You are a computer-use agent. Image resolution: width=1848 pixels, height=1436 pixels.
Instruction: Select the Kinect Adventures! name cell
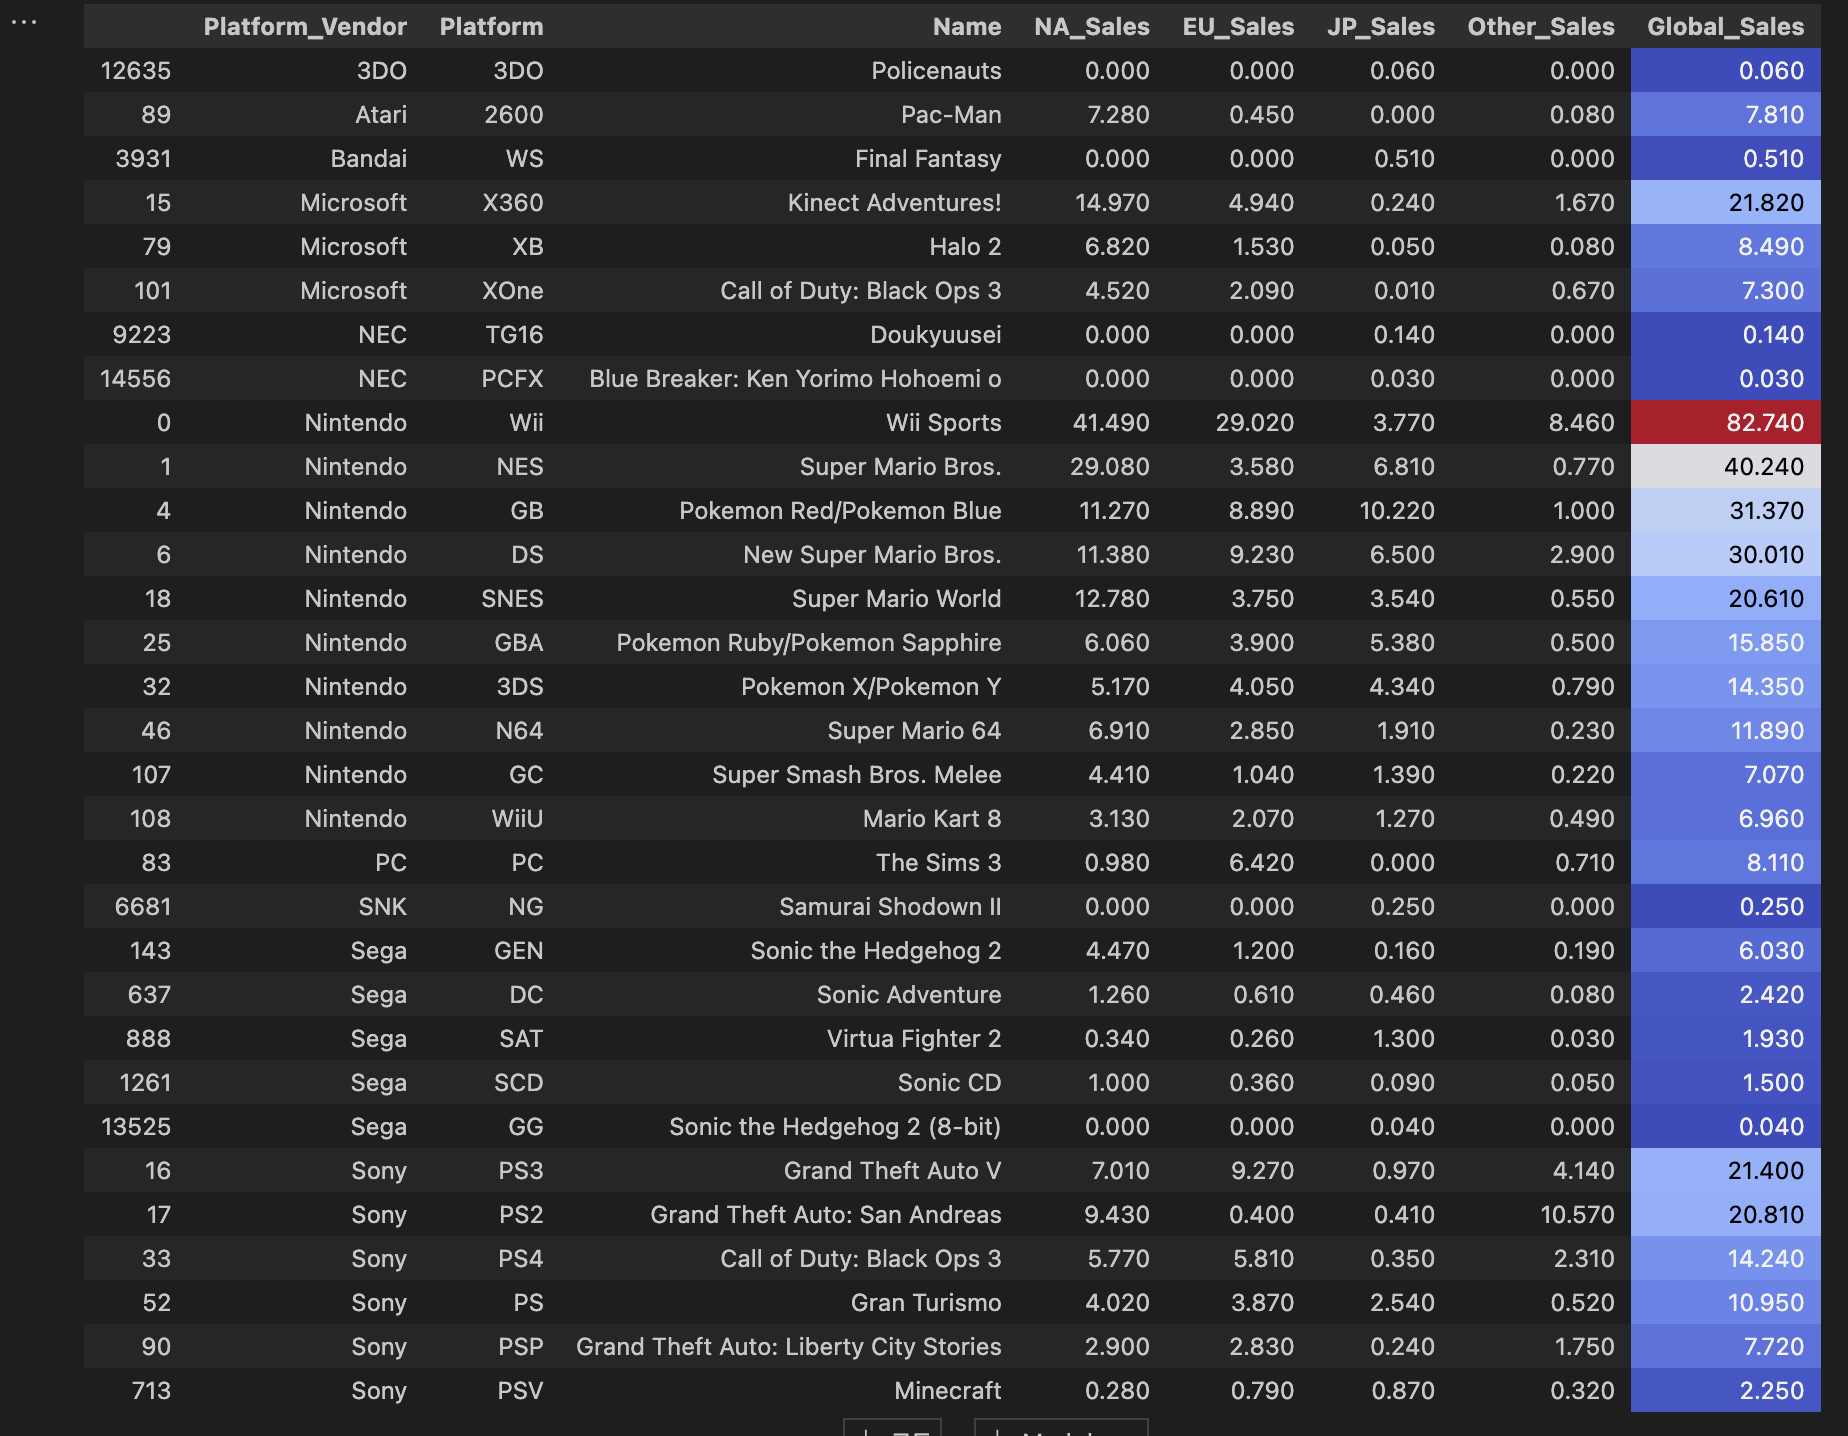pyautogui.click(x=894, y=203)
